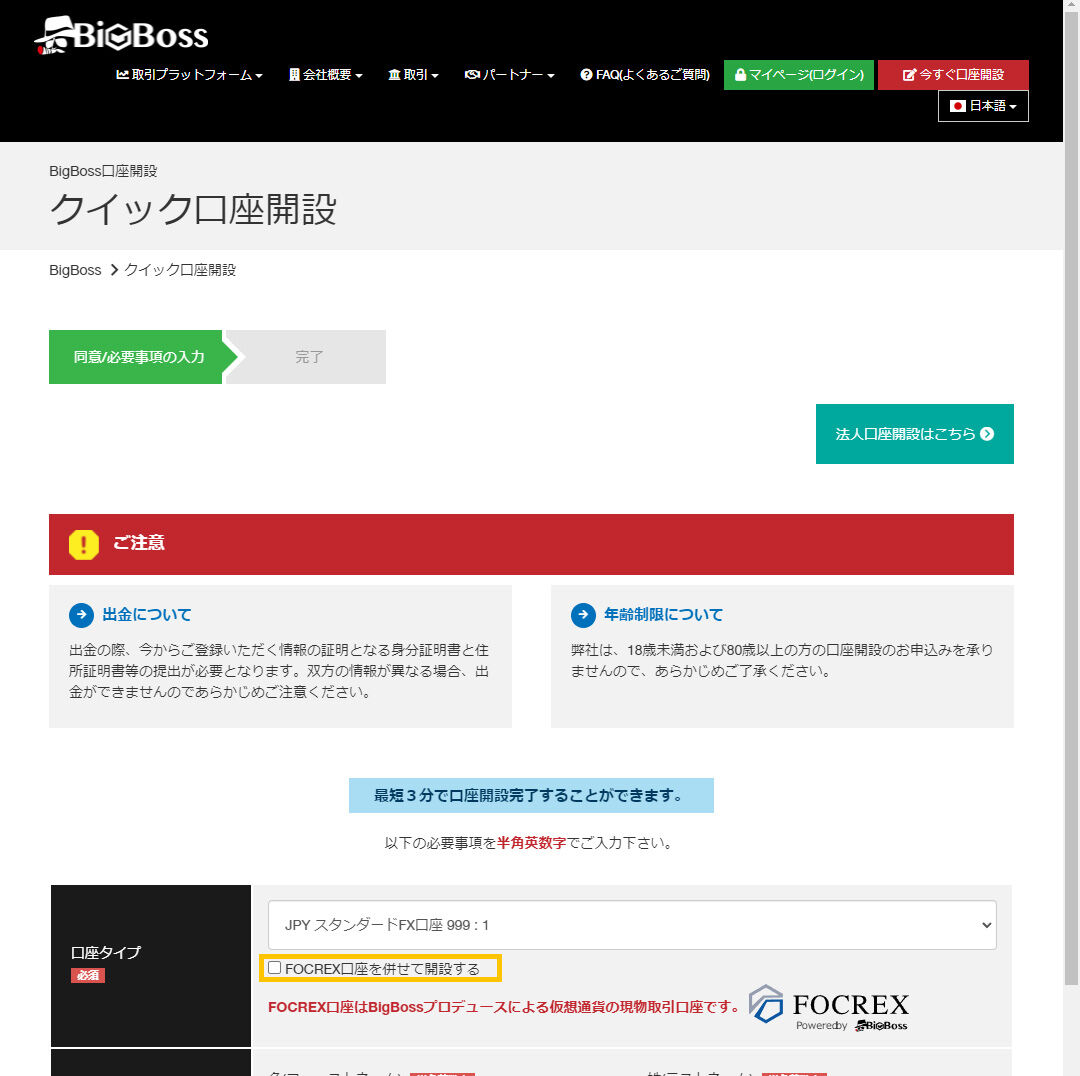Click 出金について heading
This screenshot has height=1076, width=1080.
click(x=147, y=614)
